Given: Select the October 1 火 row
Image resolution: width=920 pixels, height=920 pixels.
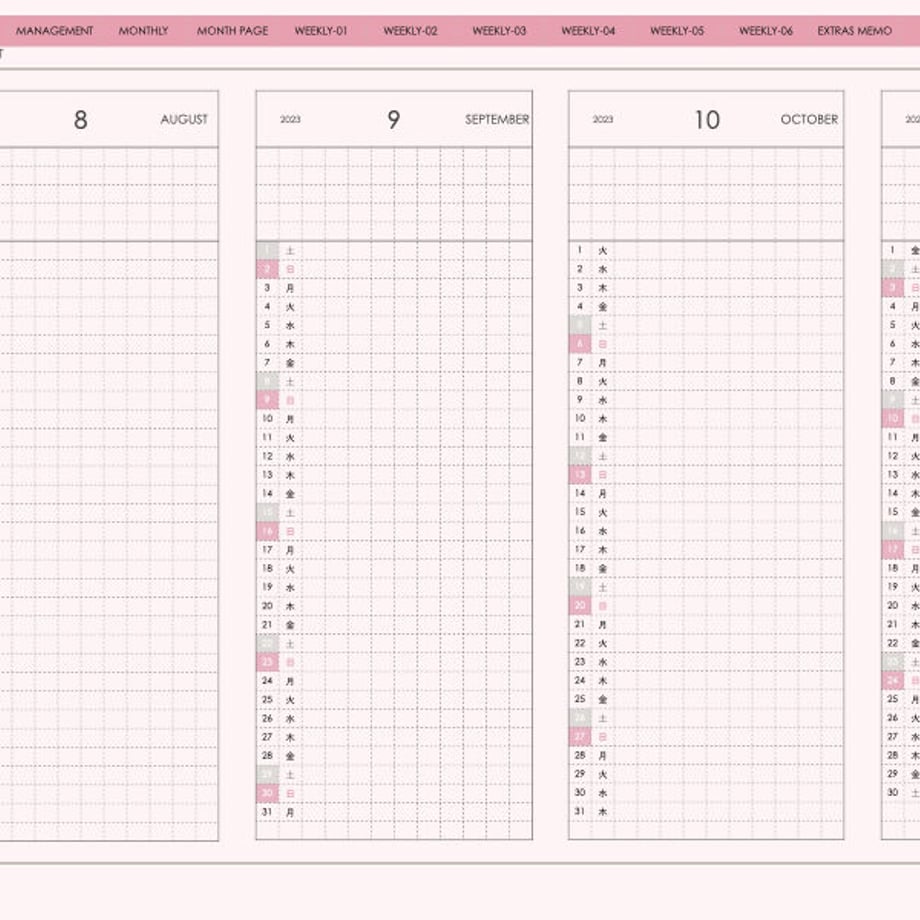Looking at the screenshot, I should click(x=706, y=251).
